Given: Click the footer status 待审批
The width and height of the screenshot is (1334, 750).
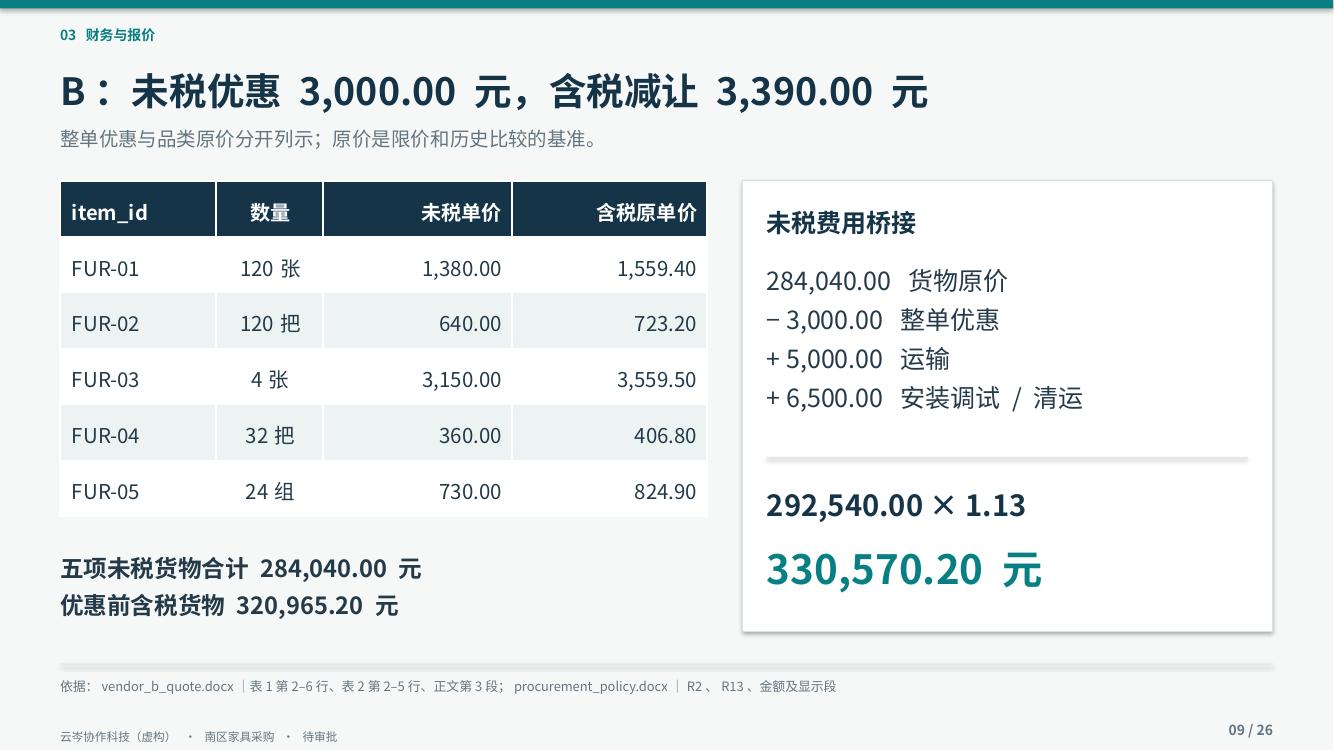Looking at the screenshot, I should (320, 736).
